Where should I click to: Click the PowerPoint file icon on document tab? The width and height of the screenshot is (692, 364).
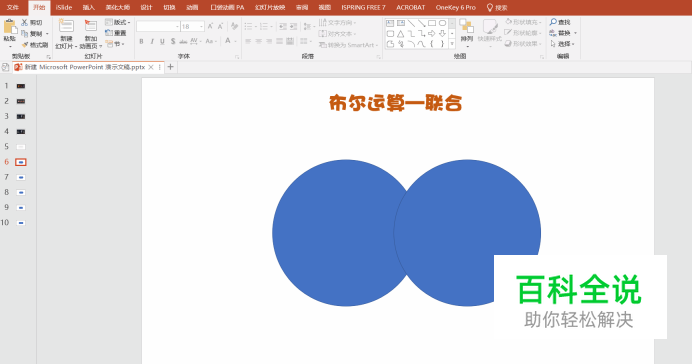[18, 67]
